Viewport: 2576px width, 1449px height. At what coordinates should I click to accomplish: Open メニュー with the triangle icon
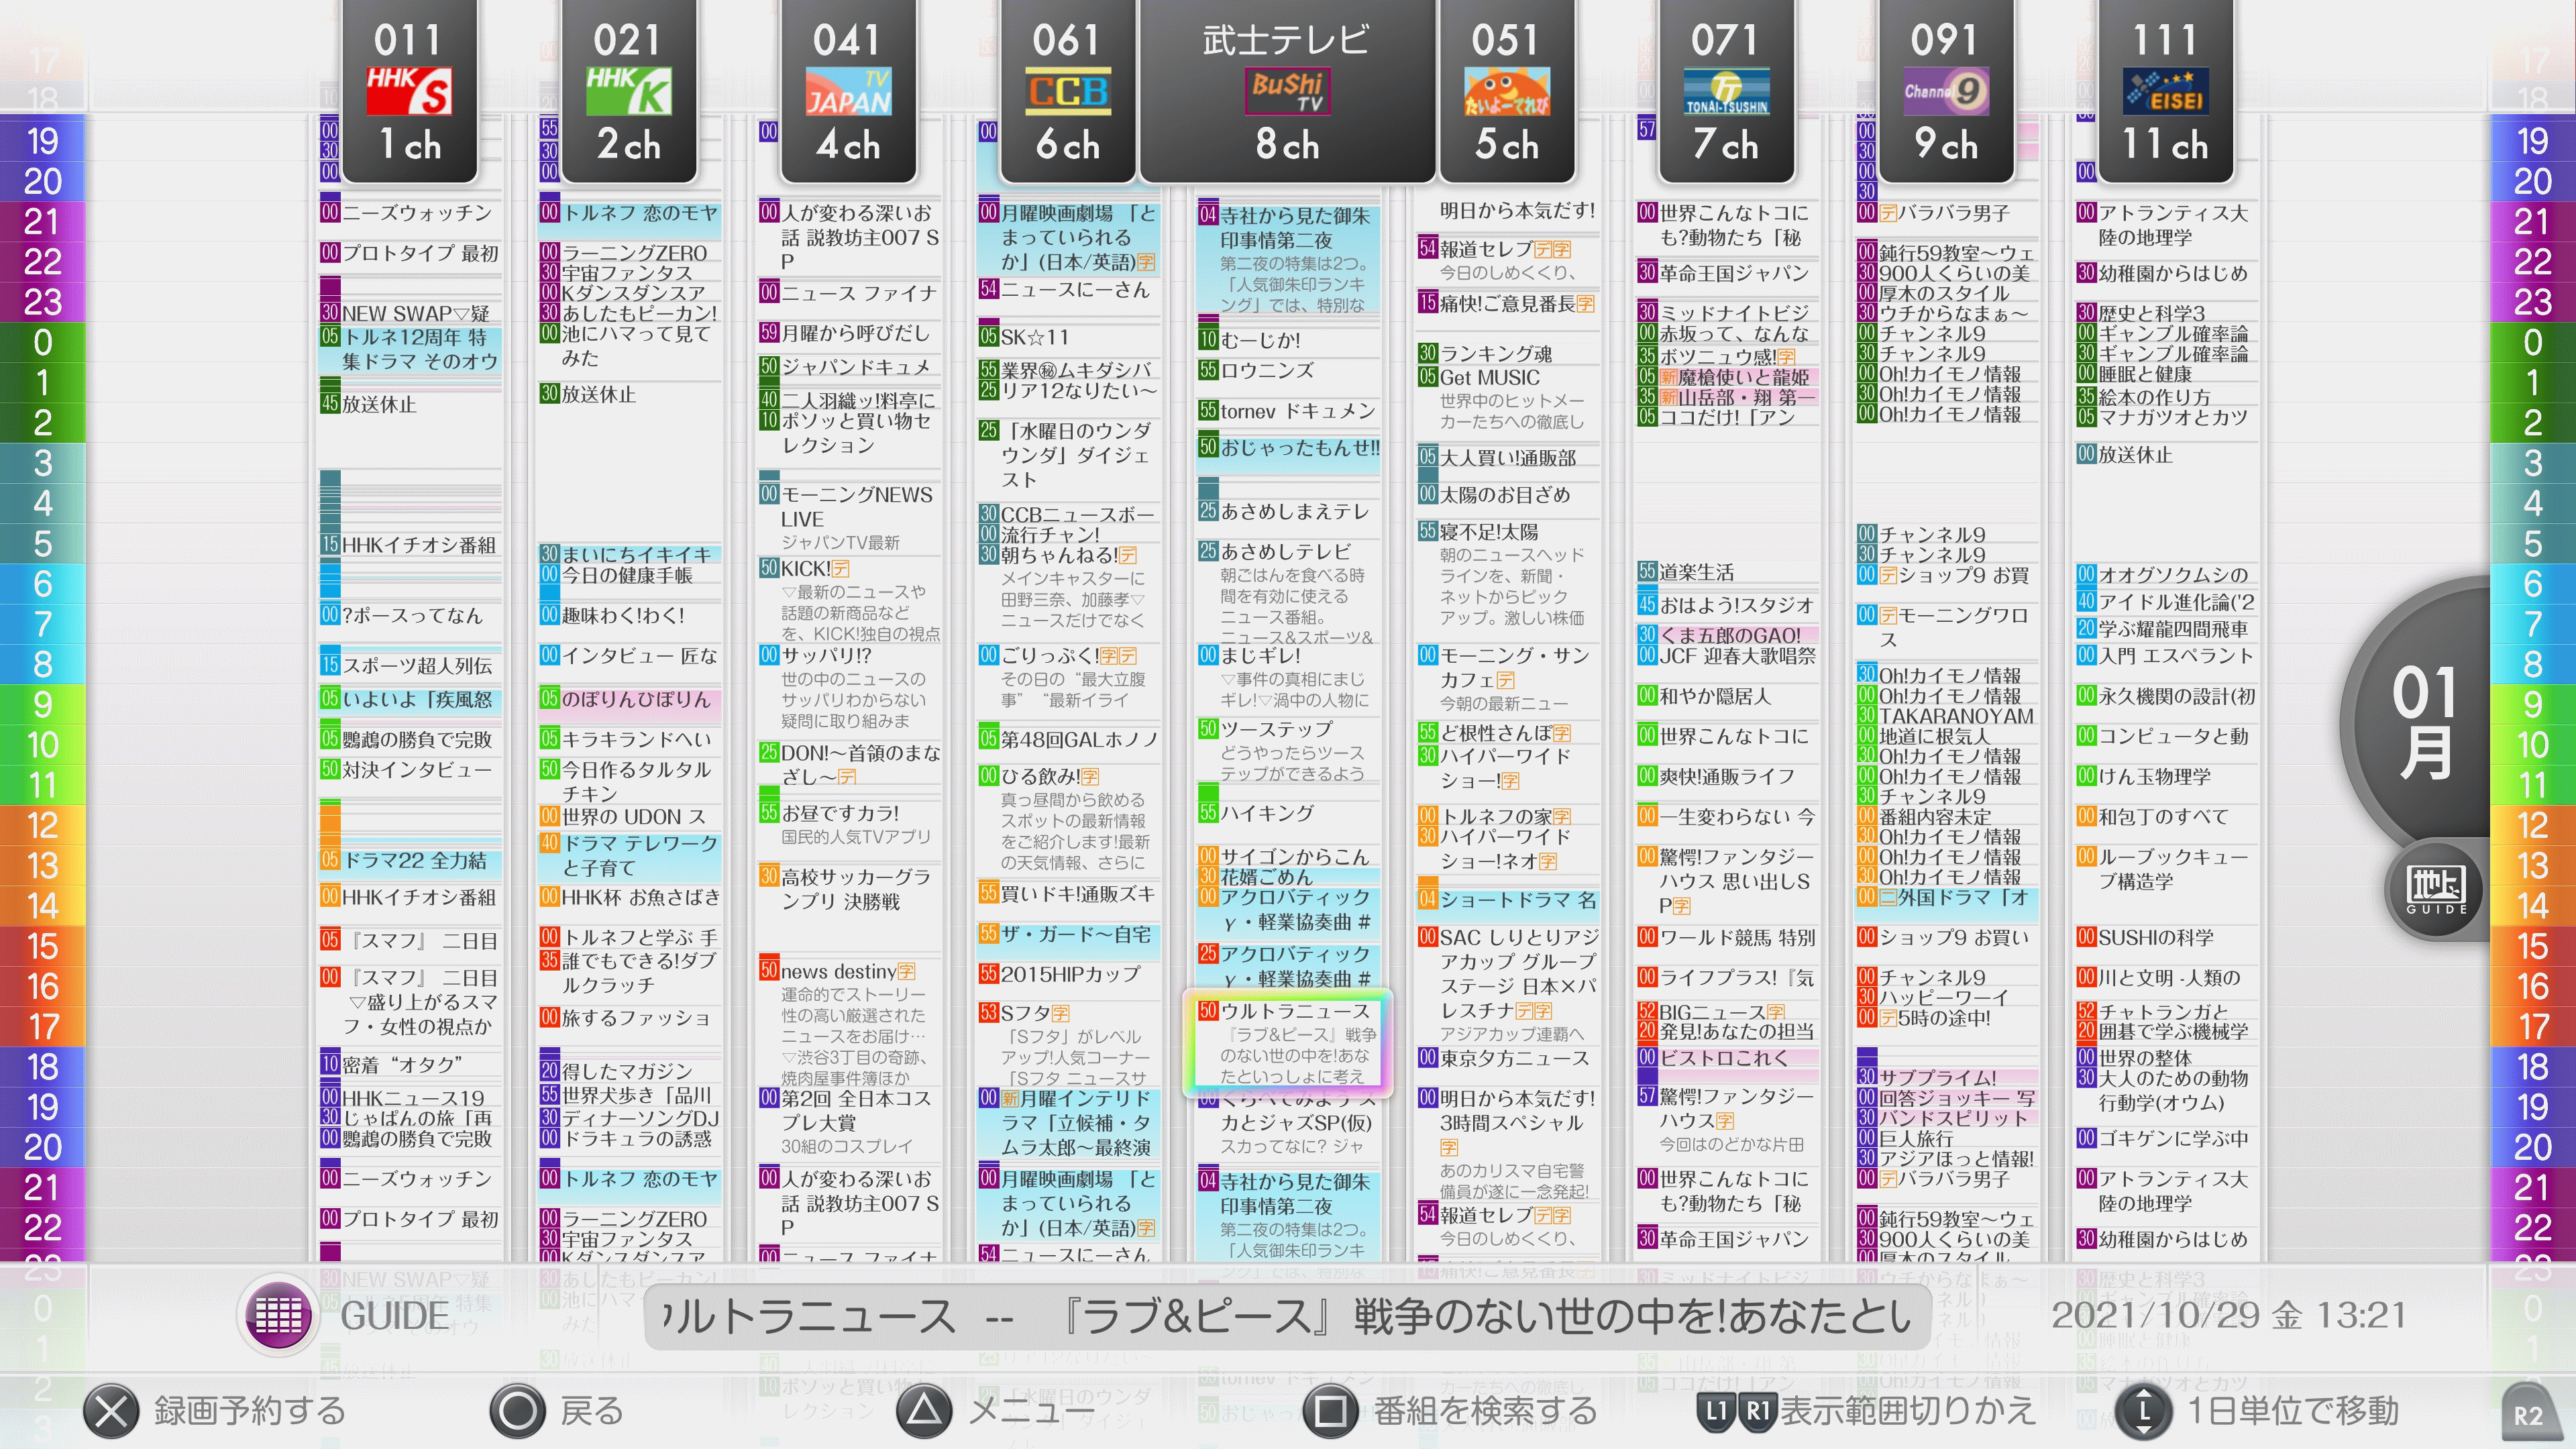pyautogui.click(x=924, y=1411)
